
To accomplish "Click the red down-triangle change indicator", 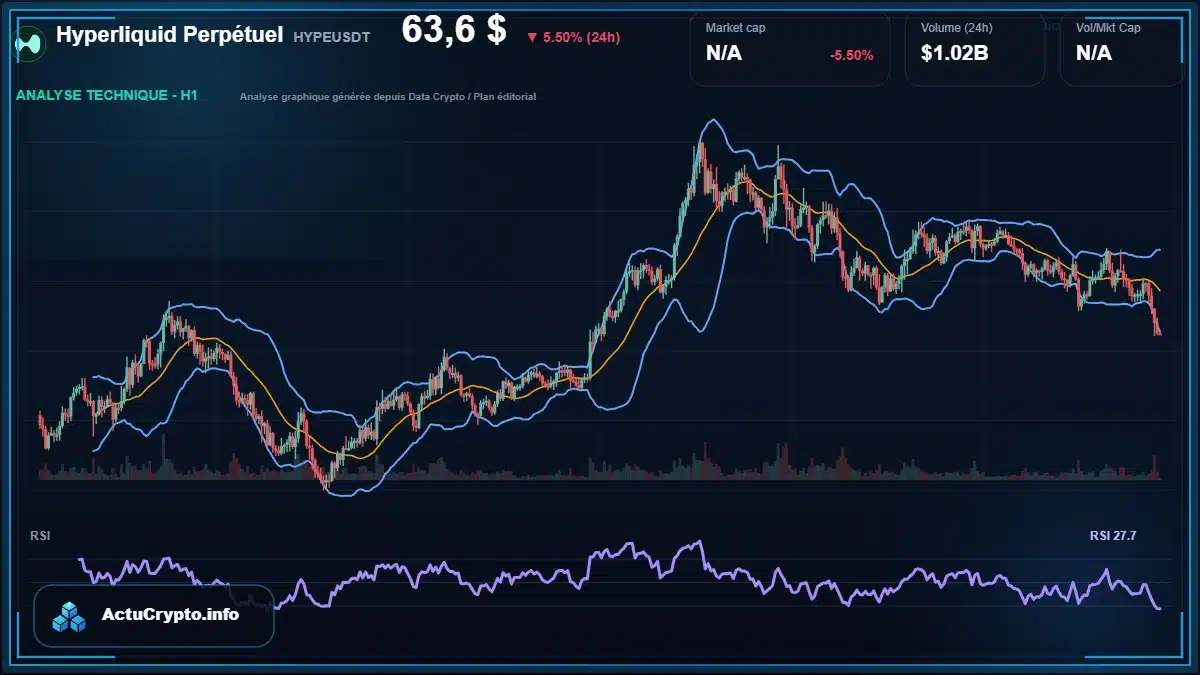I will point(531,38).
